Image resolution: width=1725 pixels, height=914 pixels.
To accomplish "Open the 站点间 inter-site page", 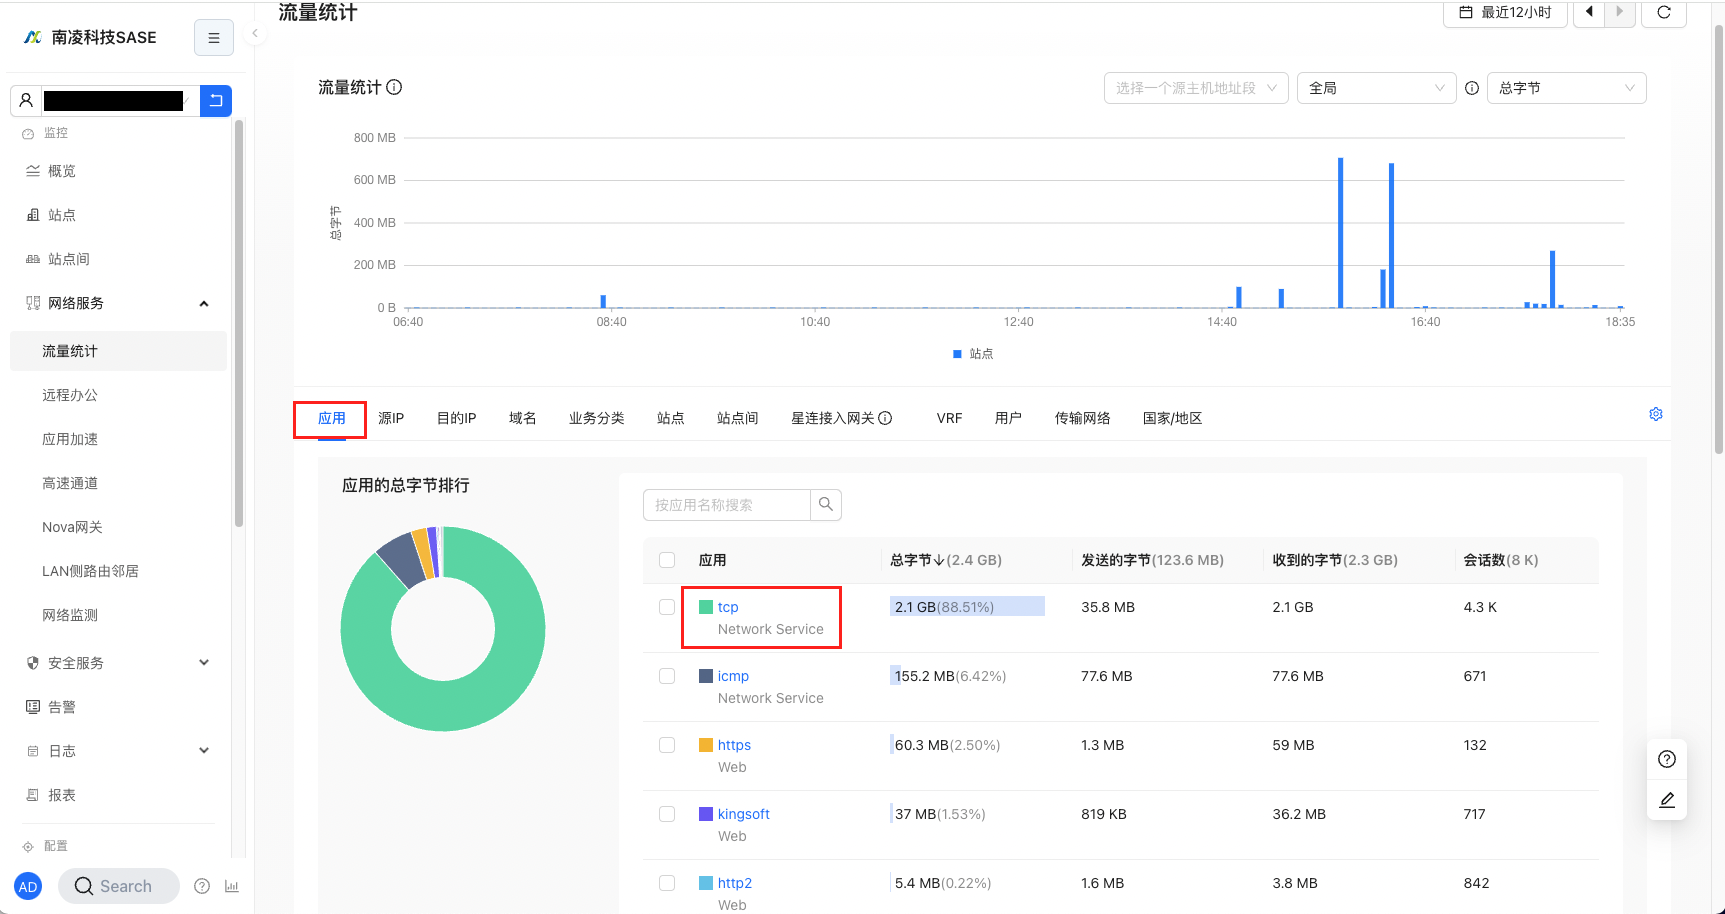I will pos(69,259).
